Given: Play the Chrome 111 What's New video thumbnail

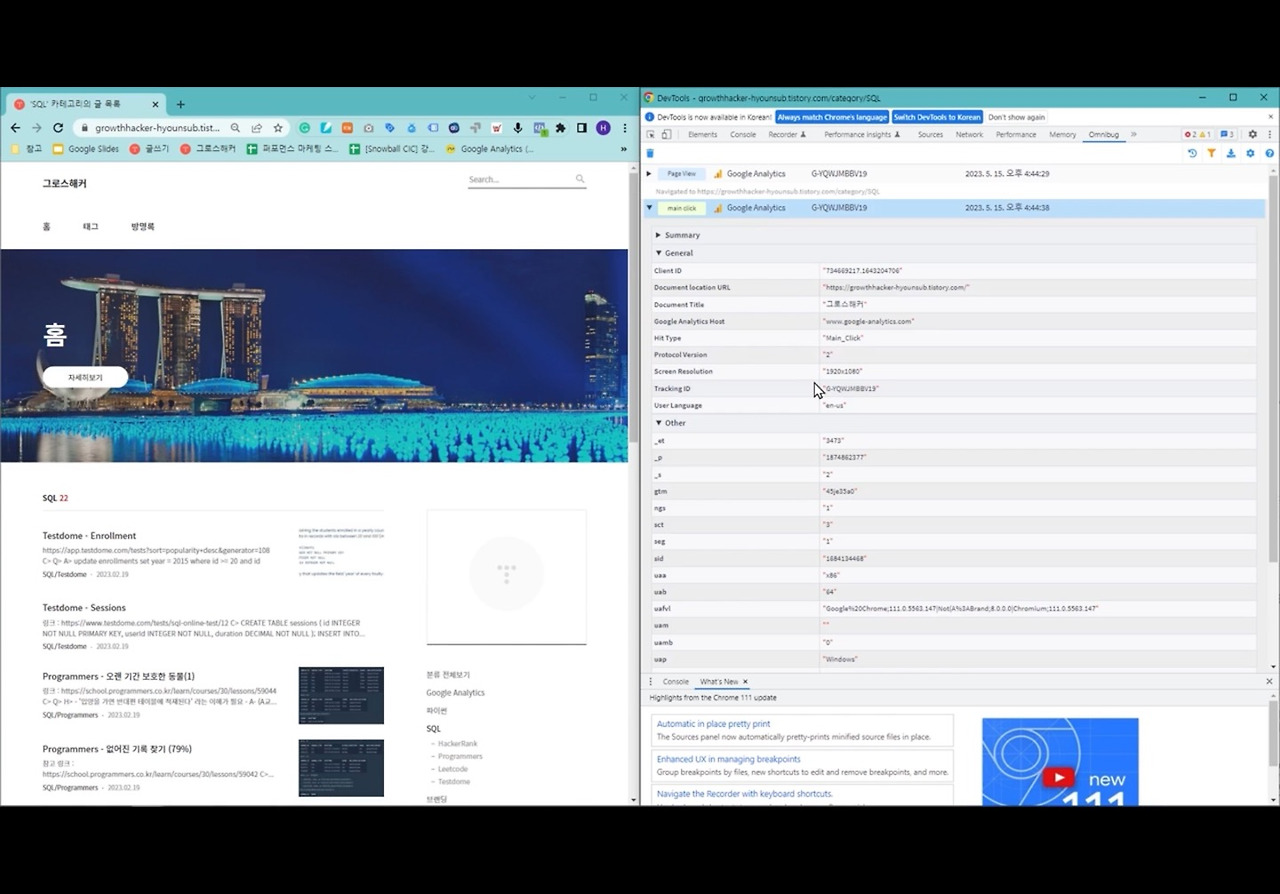Looking at the screenshot, I should [1060, 762].
